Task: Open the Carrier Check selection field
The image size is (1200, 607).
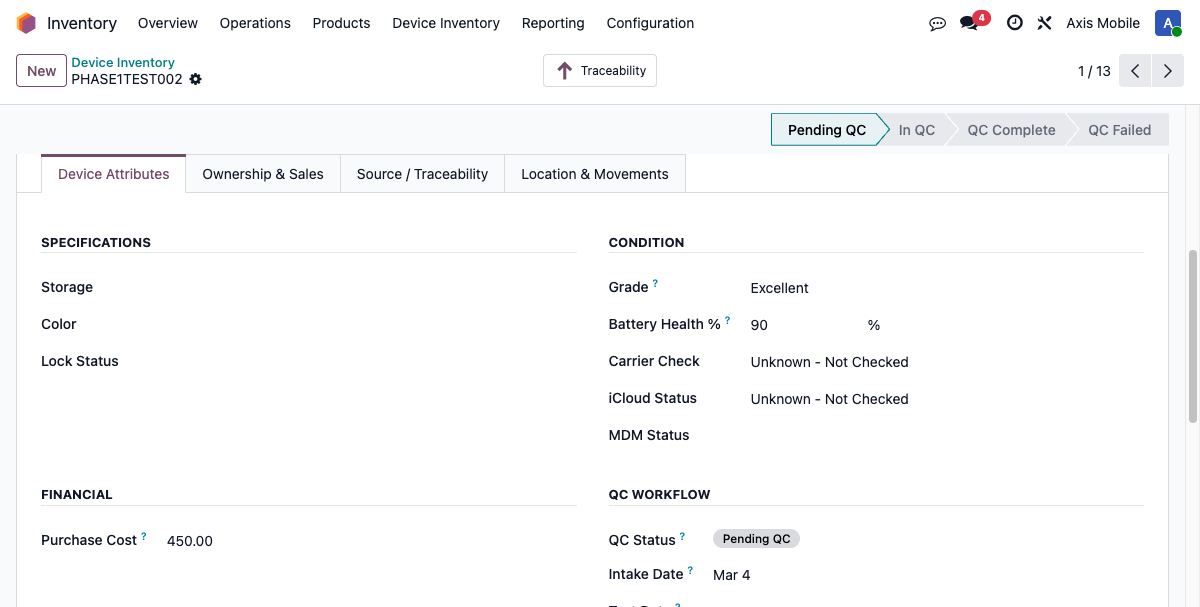Action: pos(829,361)
